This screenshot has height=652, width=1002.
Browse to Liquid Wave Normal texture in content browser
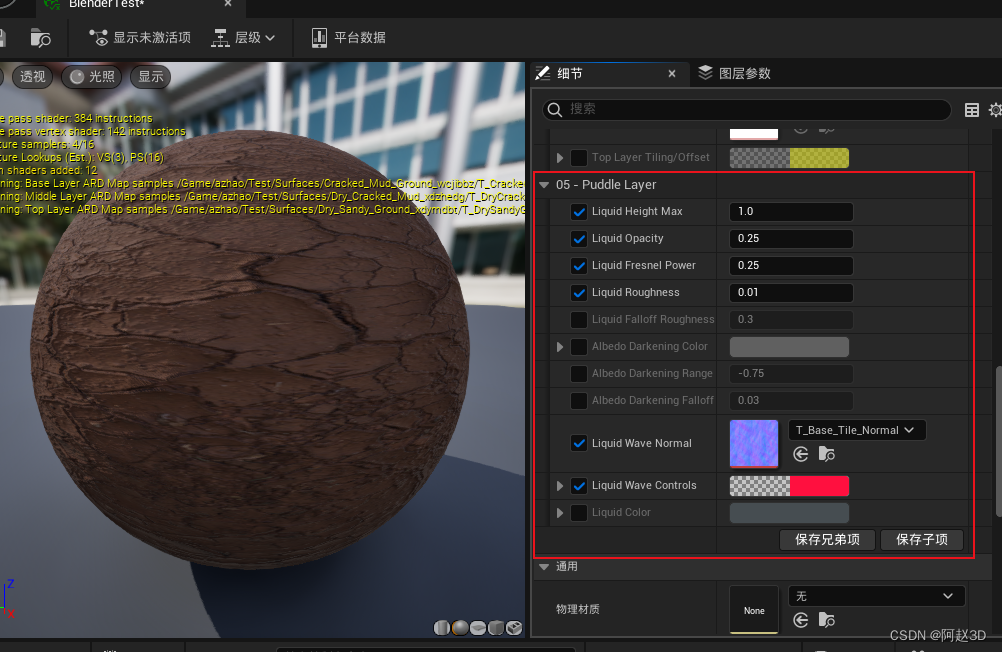827,454
